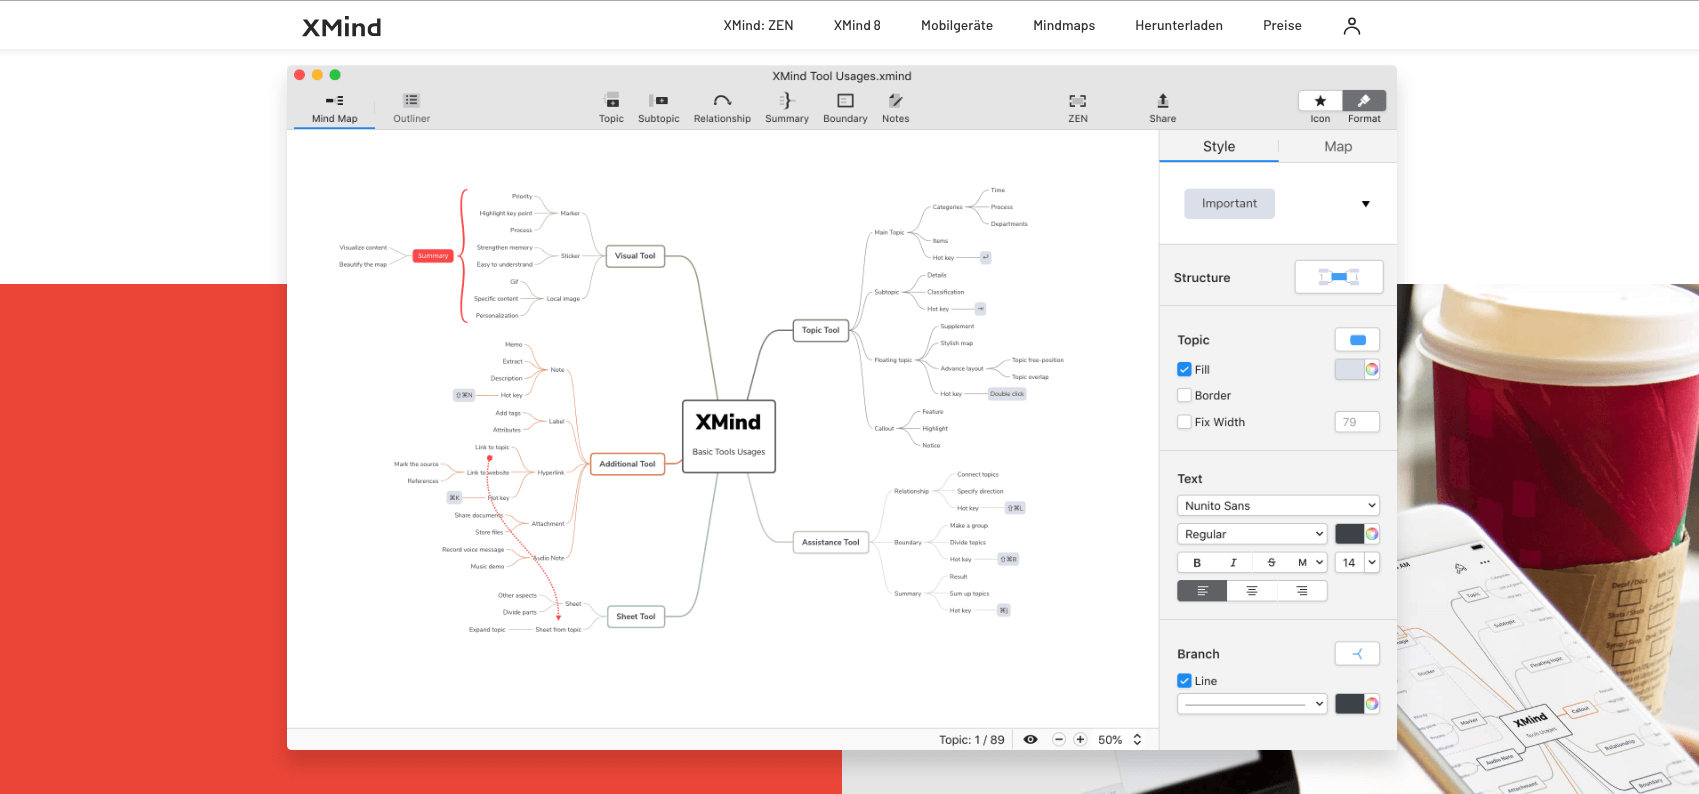Select central XMind Basic Tools Usages topic
Screen dimensions: 1699x794
click(729, 436)
